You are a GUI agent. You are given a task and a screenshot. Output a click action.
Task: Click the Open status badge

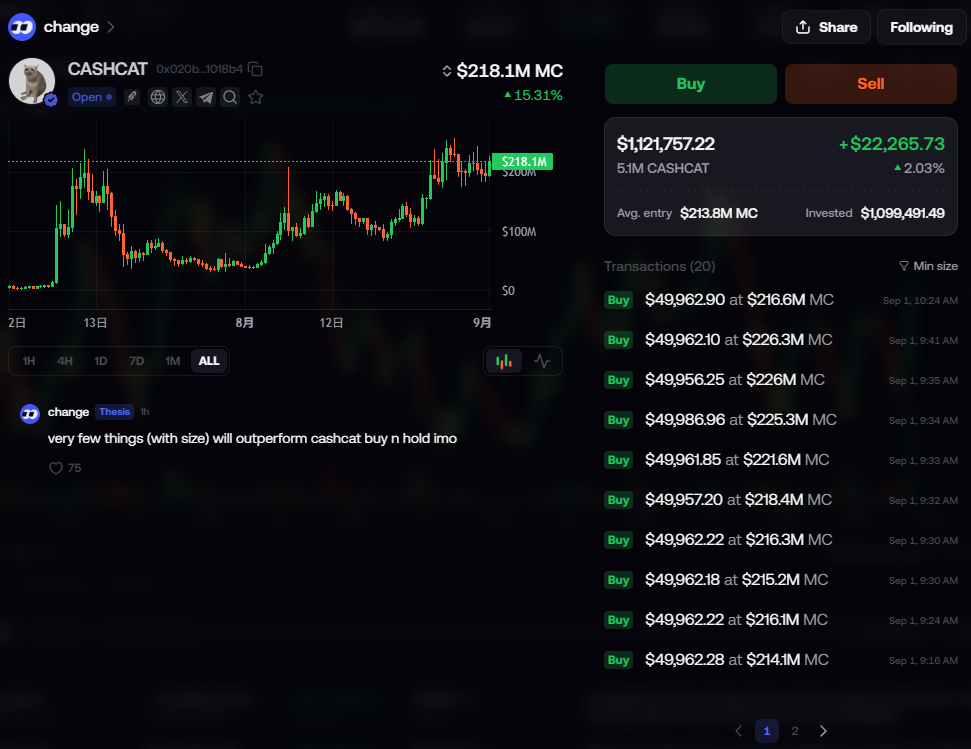click(x=92, y=97)
